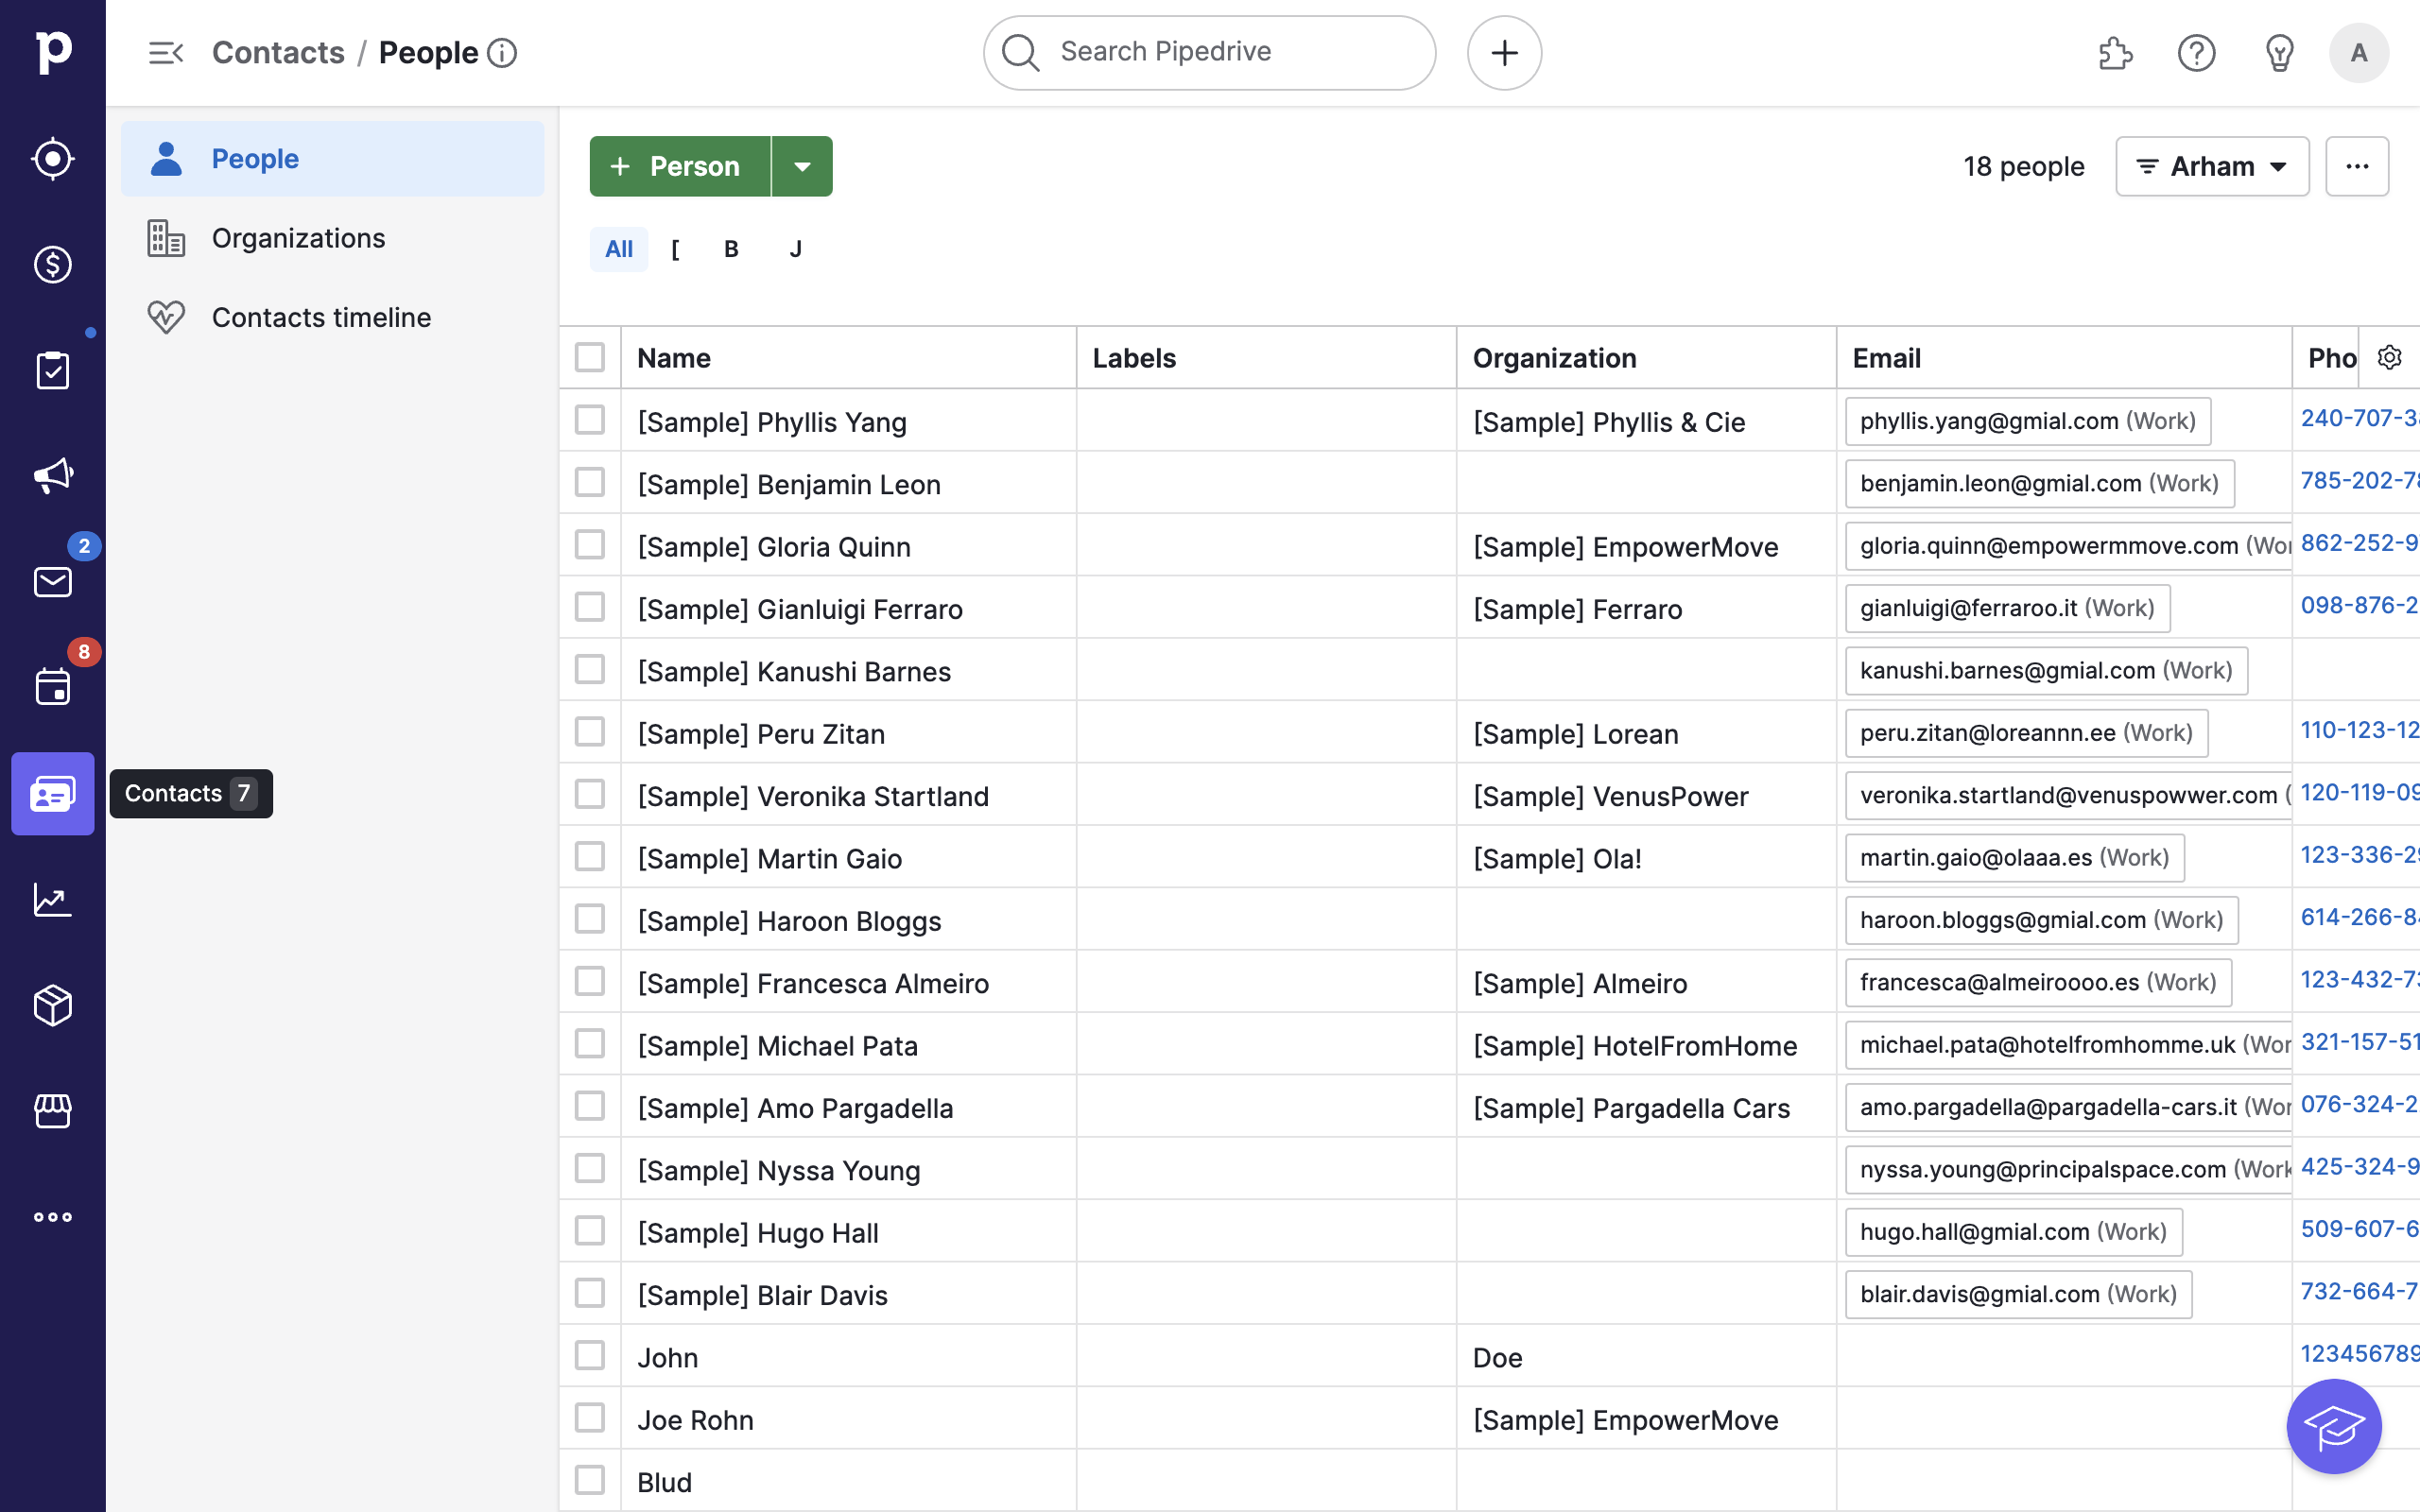Open the three-dots more options button
Image resolution: width=2420 pixels, height=1512 pixels.
[x=2357, y=166]
